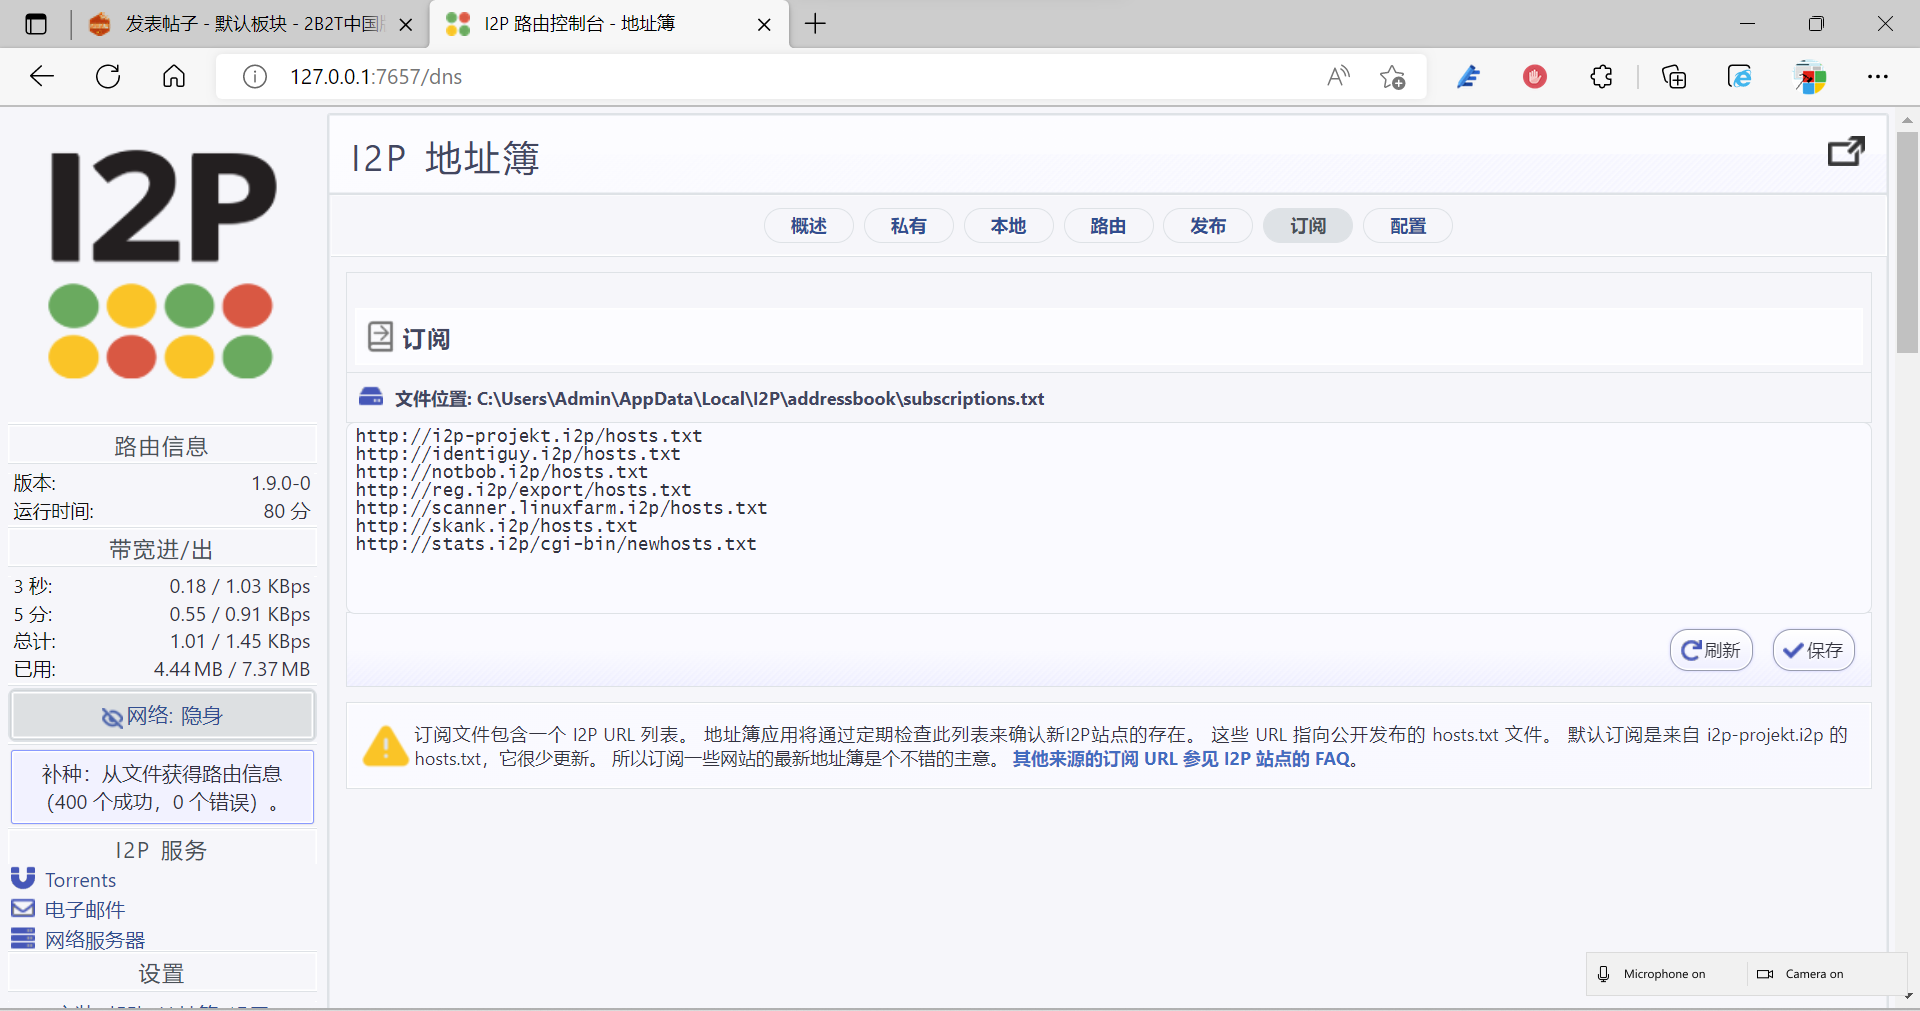The height and width of the screenshot is (1011, 1920).
Task: Click the Camera on indicator
Action: 1800,974
